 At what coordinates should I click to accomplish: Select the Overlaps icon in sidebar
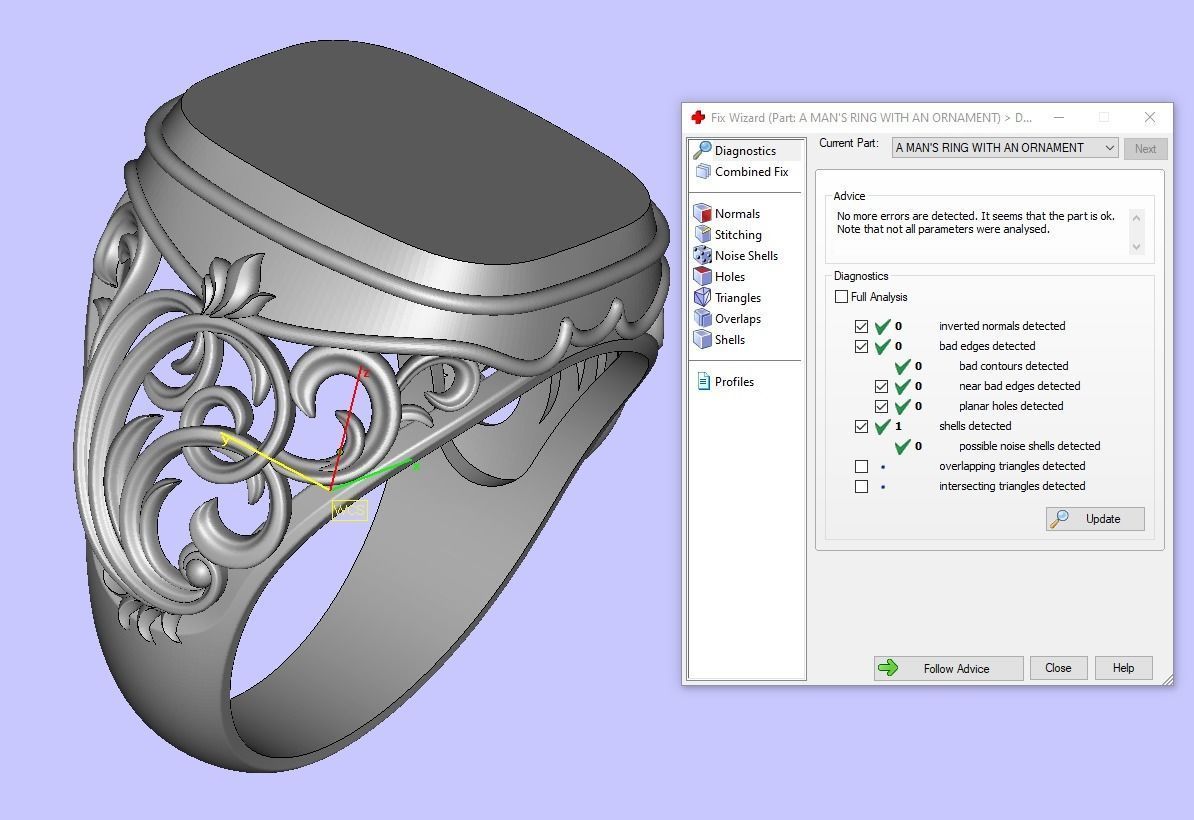702,318
